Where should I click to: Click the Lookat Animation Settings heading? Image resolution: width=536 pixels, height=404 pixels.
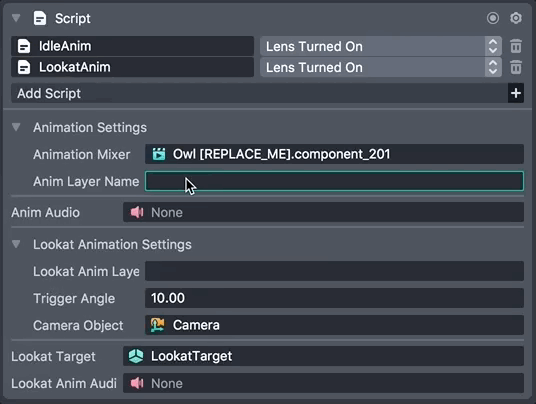pos(112,245)
